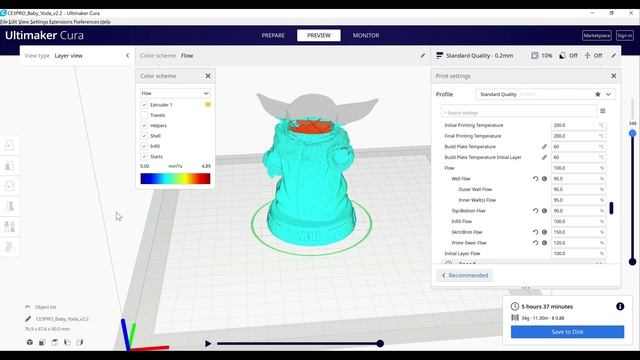This screenshot has width=640, height=360.
Task: Click formula icon beside Skirt/Brim Flow
Action: (544, 232)
